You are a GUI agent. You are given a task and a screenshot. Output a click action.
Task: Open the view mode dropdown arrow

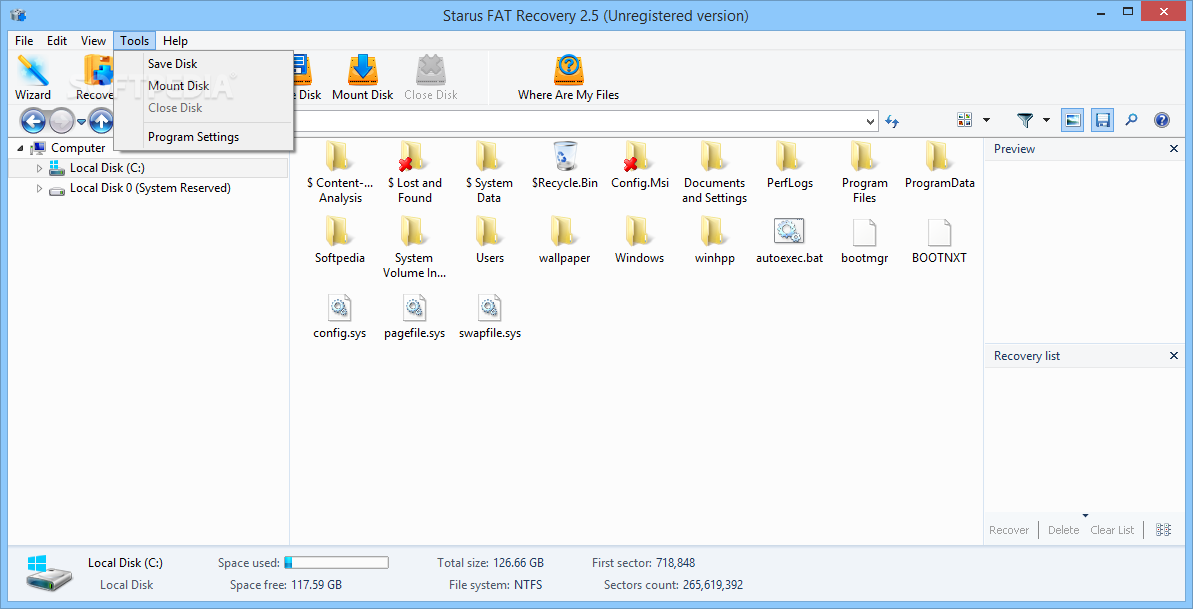coord(986,120)
